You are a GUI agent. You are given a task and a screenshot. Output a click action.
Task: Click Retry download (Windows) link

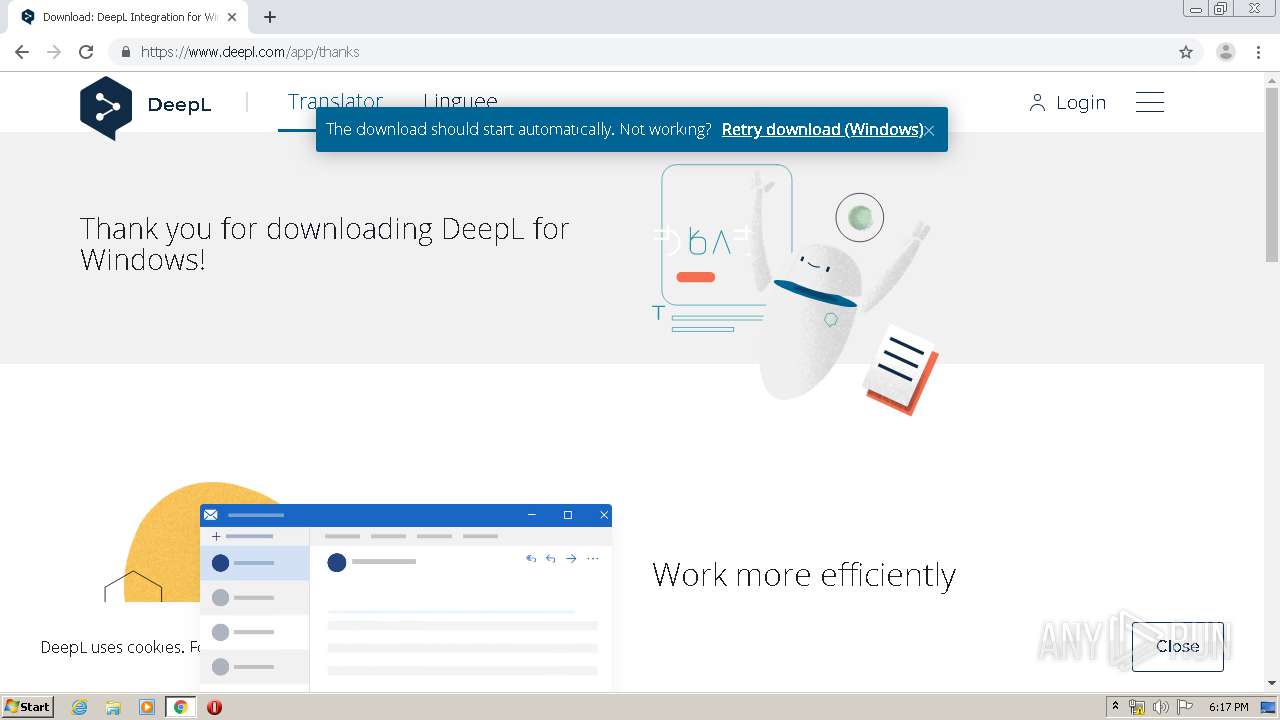[x=822, y=129]
